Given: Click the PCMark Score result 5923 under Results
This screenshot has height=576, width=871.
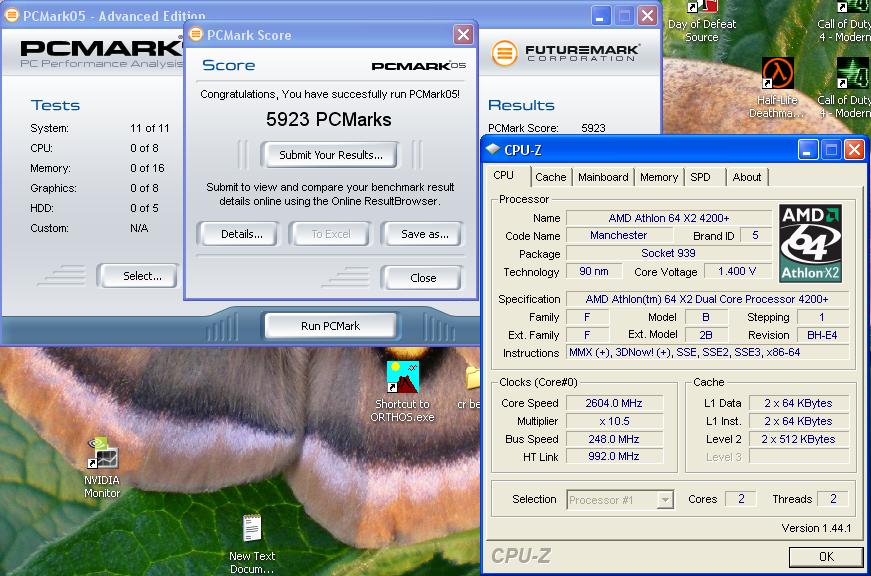Looking at the screenshot, I should click(x=593, y=128).
